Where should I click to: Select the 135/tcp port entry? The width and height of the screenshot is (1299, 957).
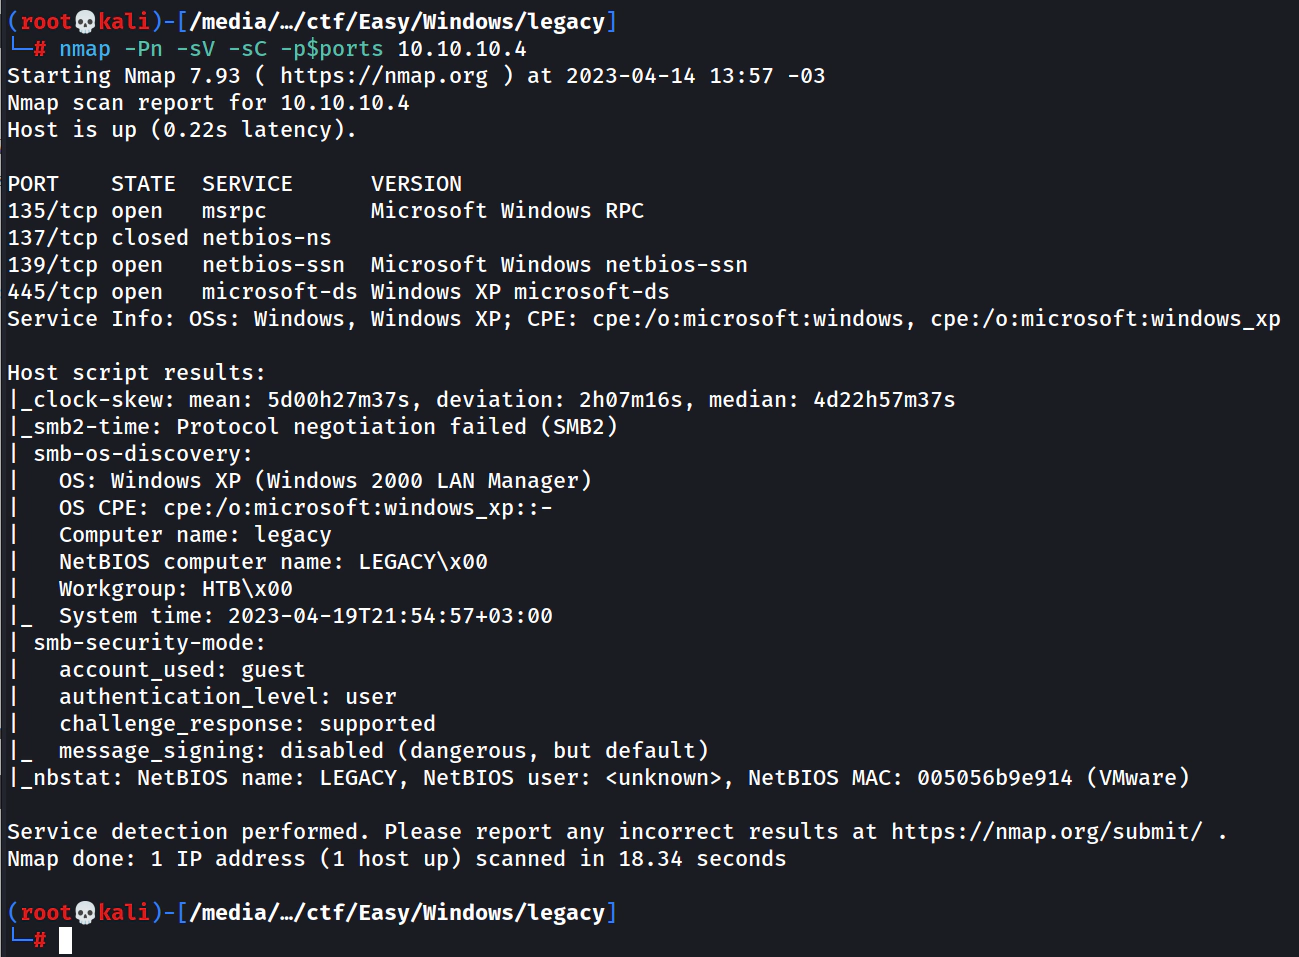(x=52, y=211)
